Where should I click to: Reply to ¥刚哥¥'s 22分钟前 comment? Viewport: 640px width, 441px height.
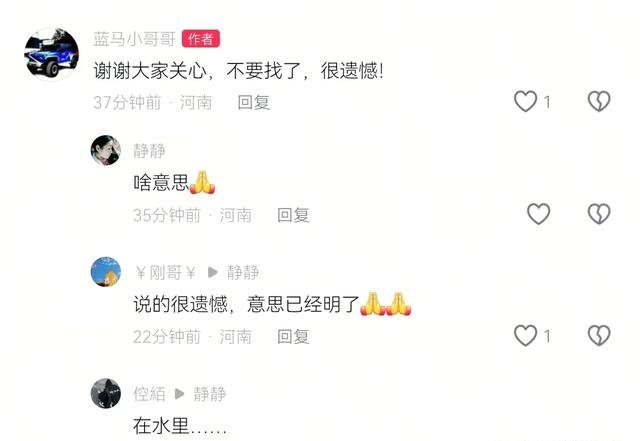[293, 336]
